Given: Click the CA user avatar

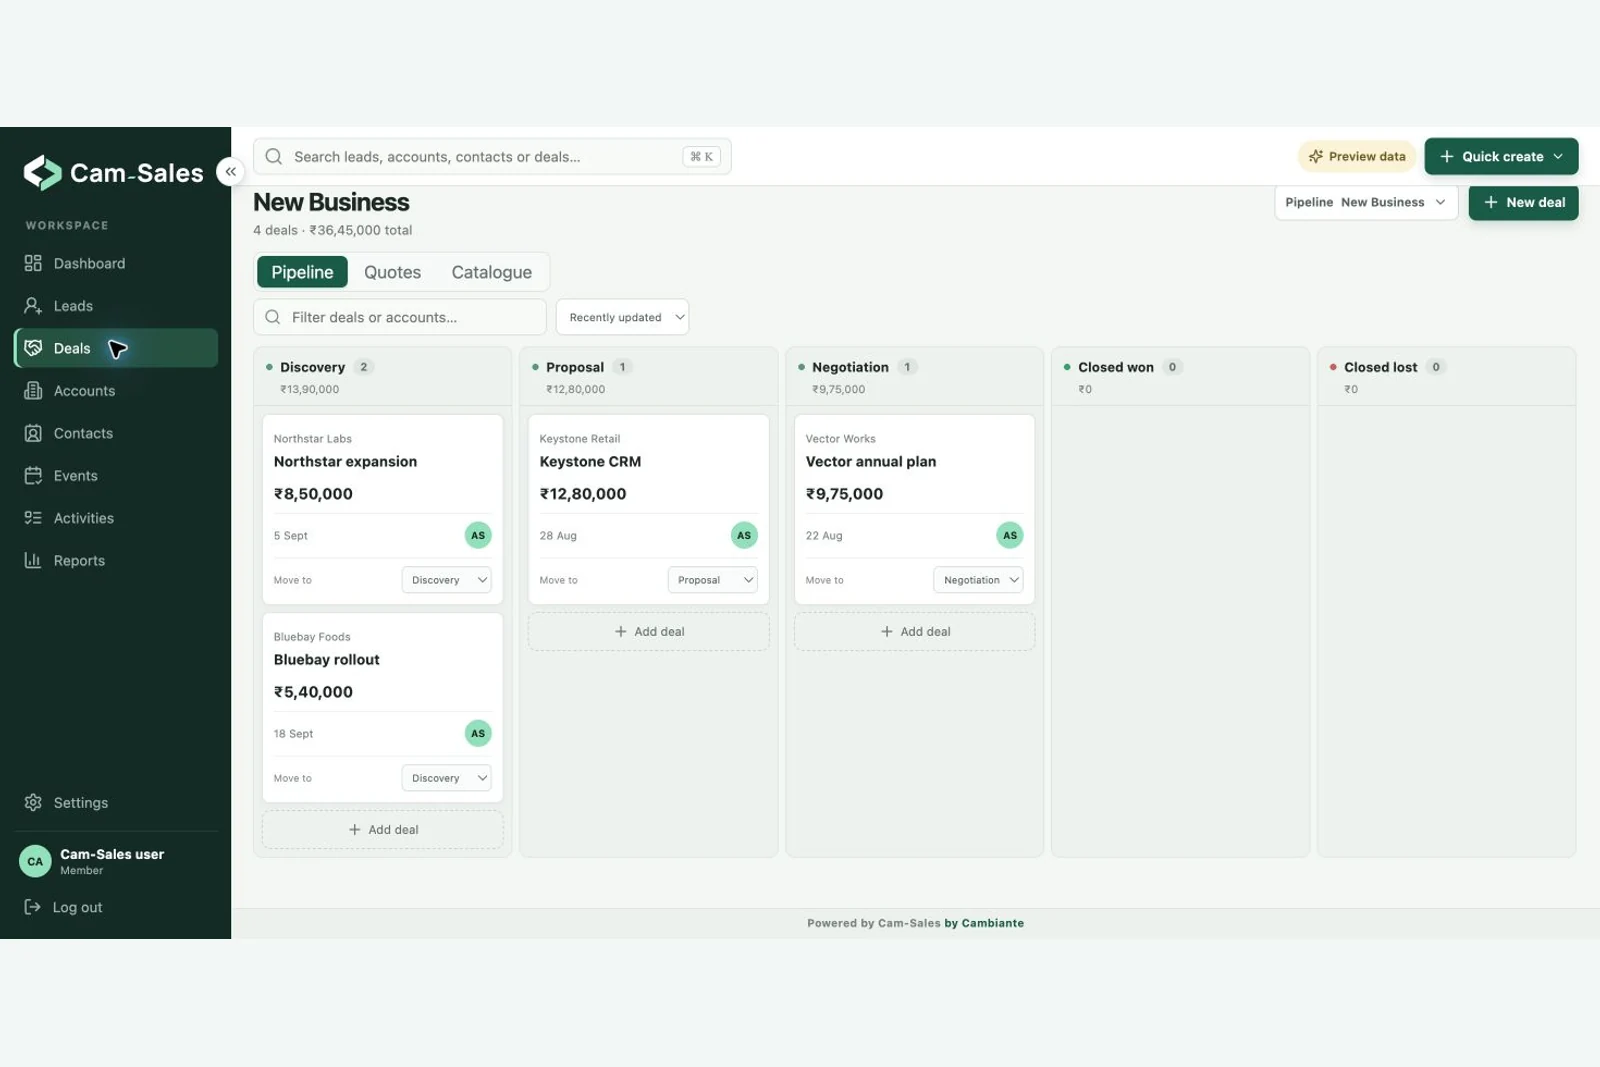Looking at the screenshot, I should [x=35, y=861].
